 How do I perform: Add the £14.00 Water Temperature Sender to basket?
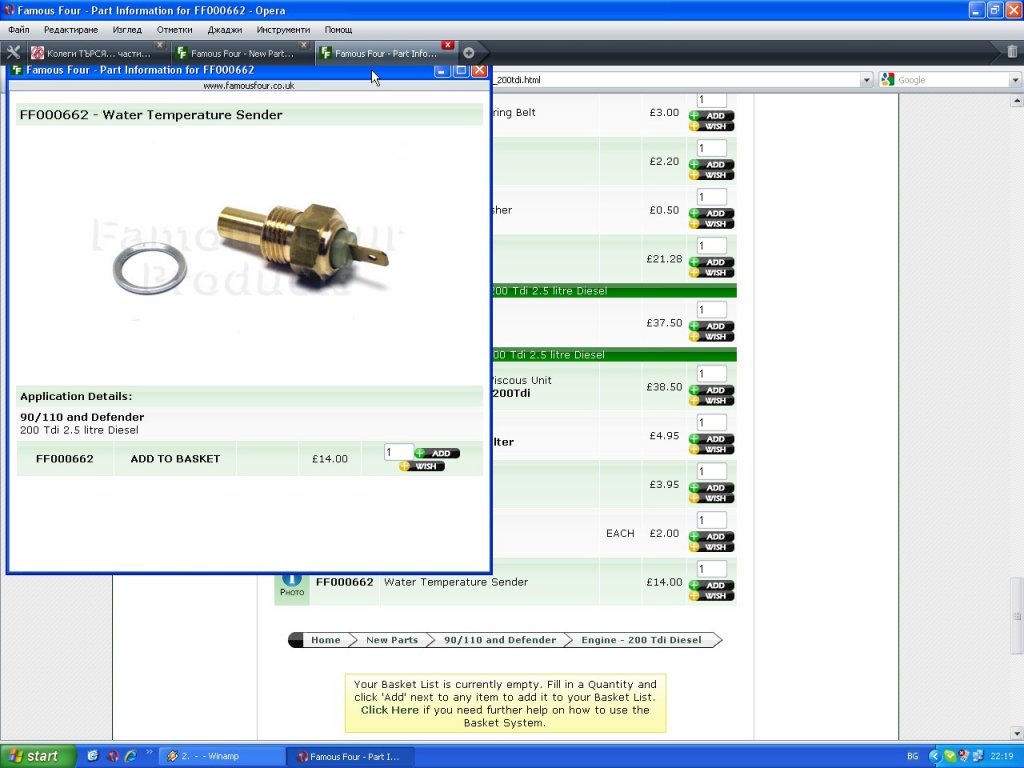712,585
